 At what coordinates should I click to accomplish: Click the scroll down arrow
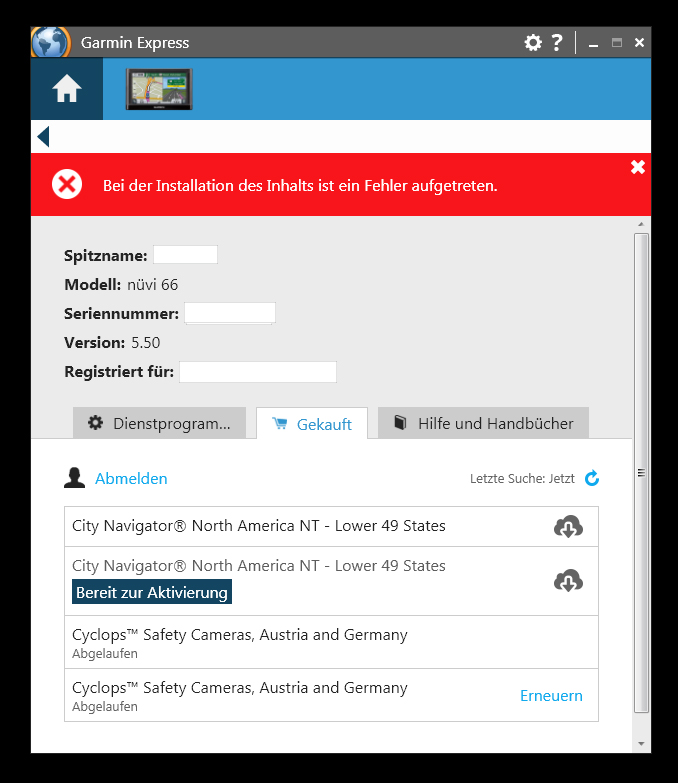click(641, 744)
